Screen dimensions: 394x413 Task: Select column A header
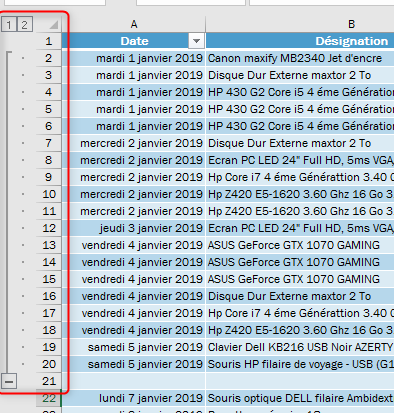coord(134,24)
